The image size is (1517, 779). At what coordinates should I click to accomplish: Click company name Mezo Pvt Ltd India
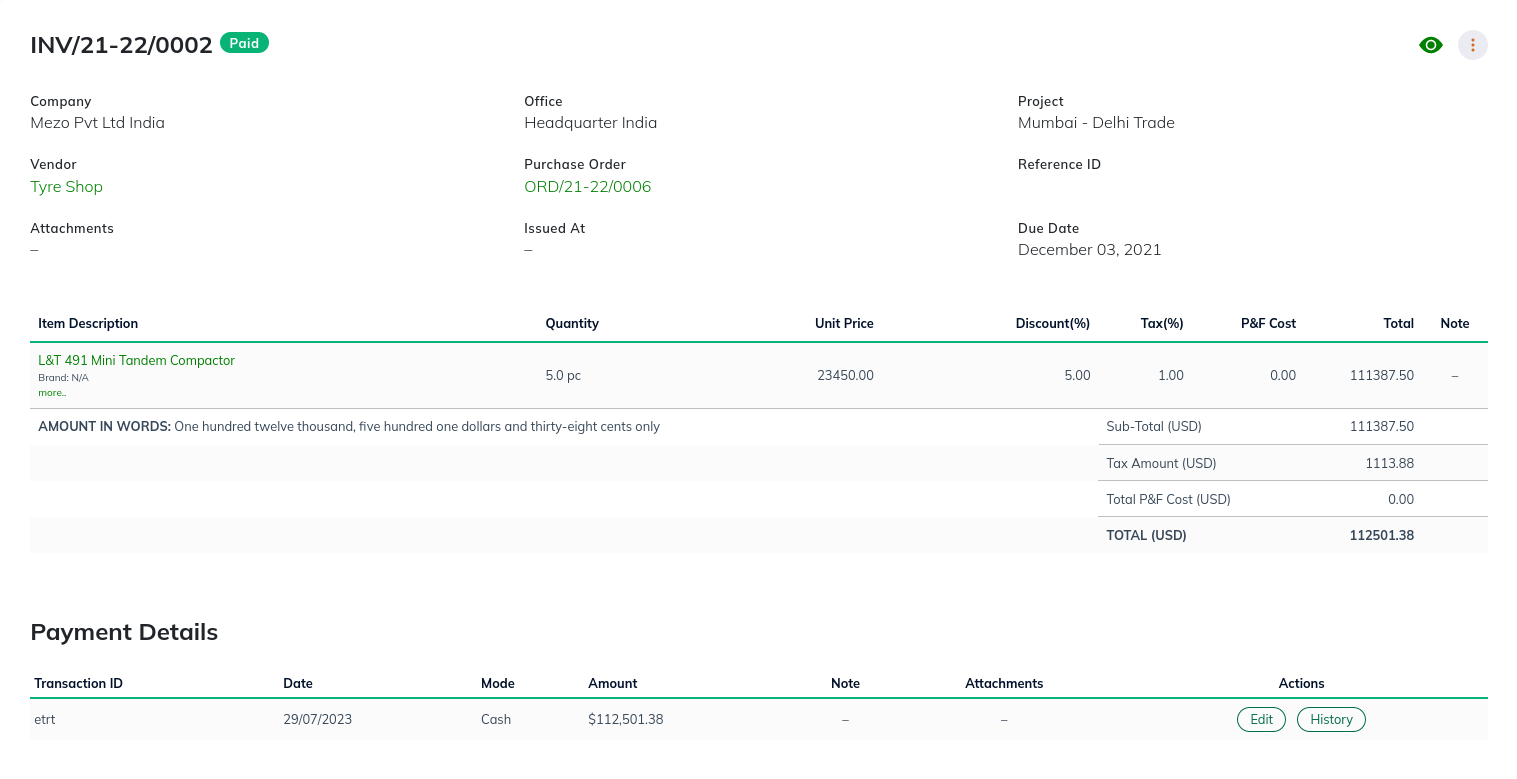click(x=97, y=123)
